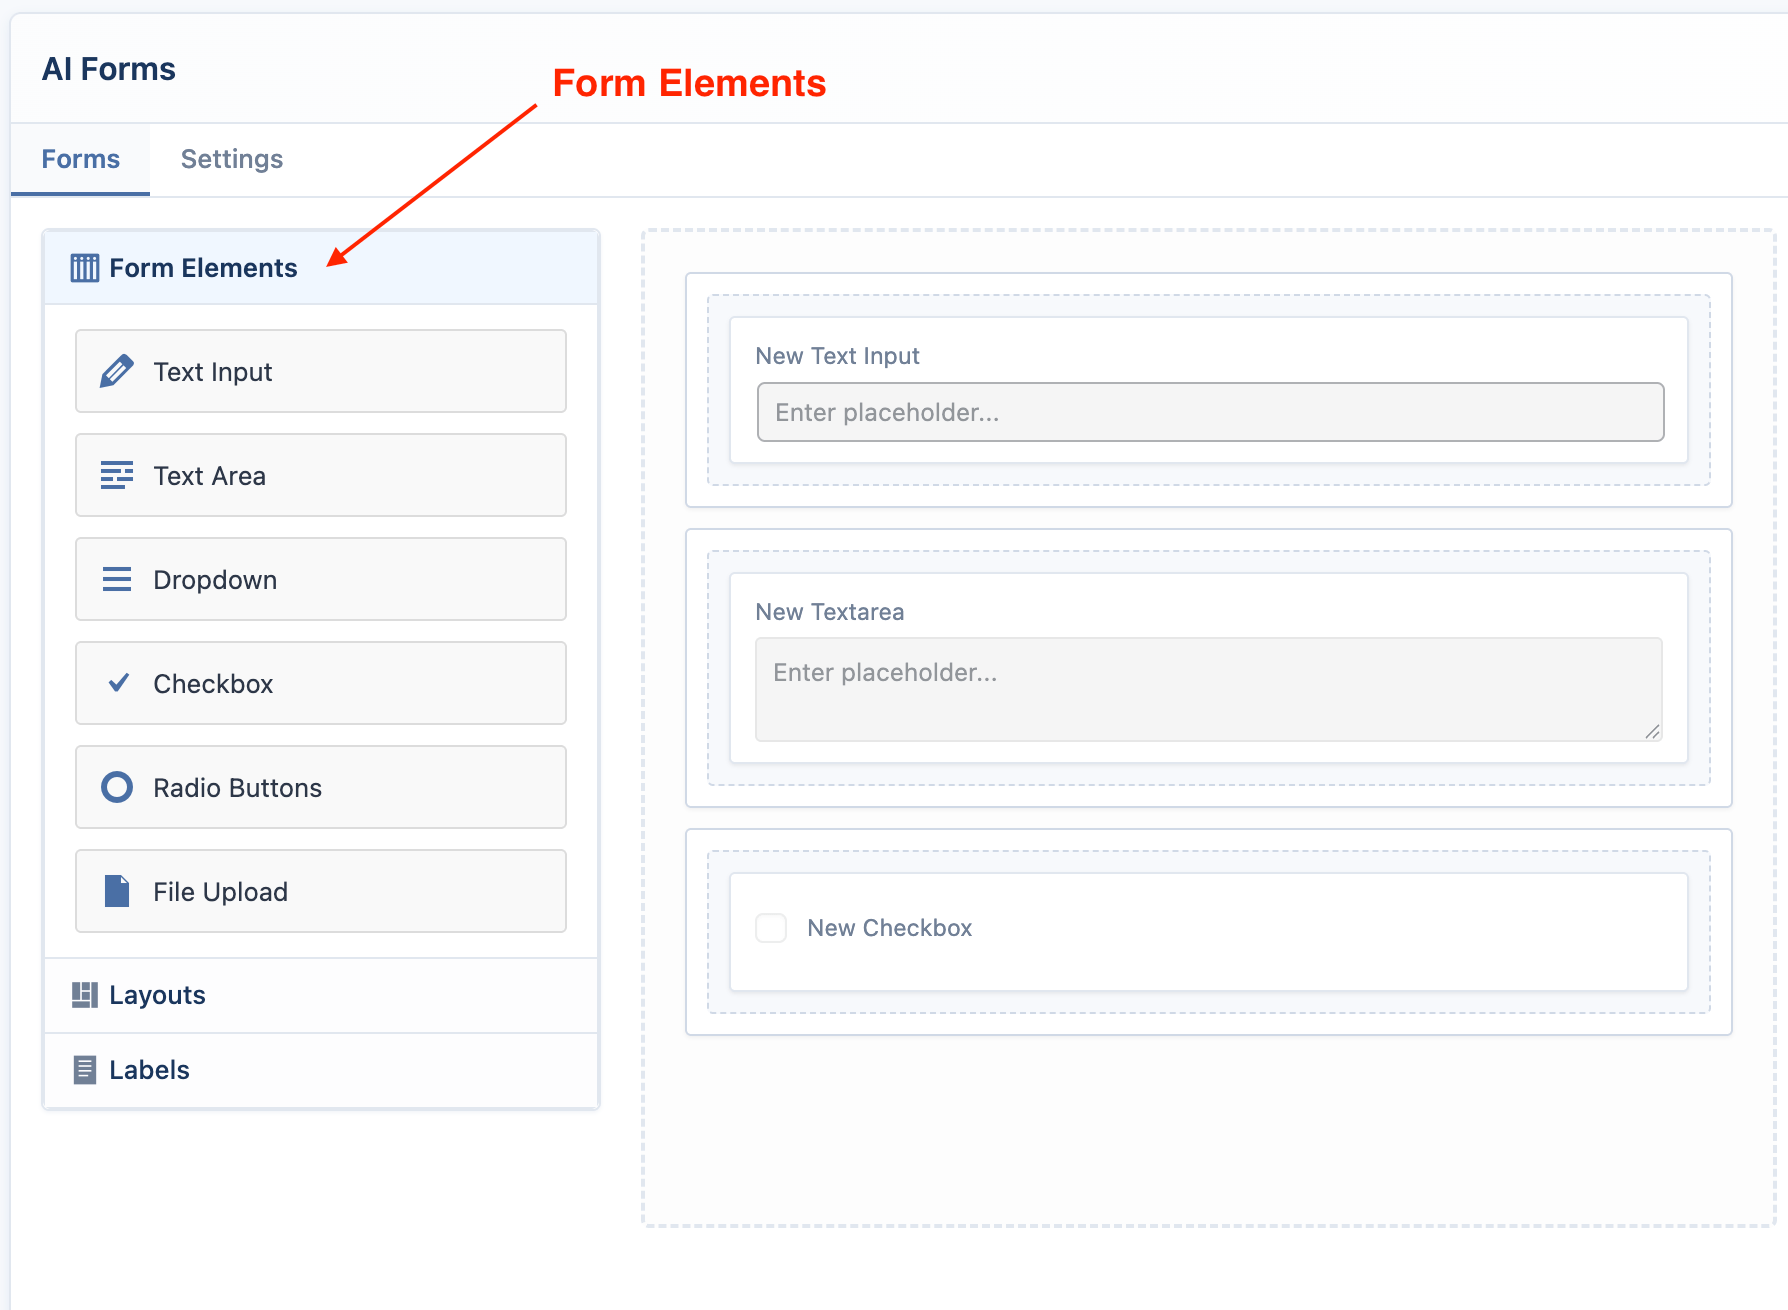Viewport: 1788px width, 1310px height.
Task: Tick the New Checkbox box
Action: click(x=771, y=928)
